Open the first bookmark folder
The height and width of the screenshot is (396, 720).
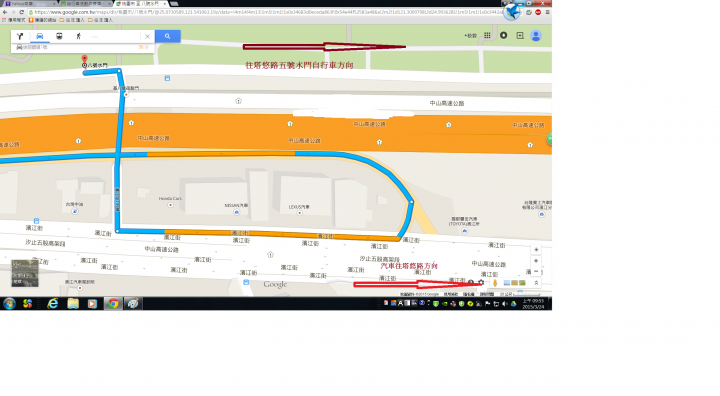(72, 20)
